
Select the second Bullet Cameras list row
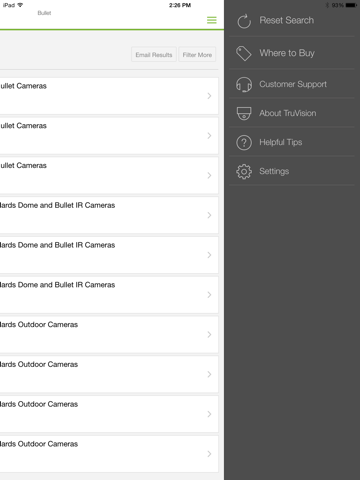(x=109, y=136)
